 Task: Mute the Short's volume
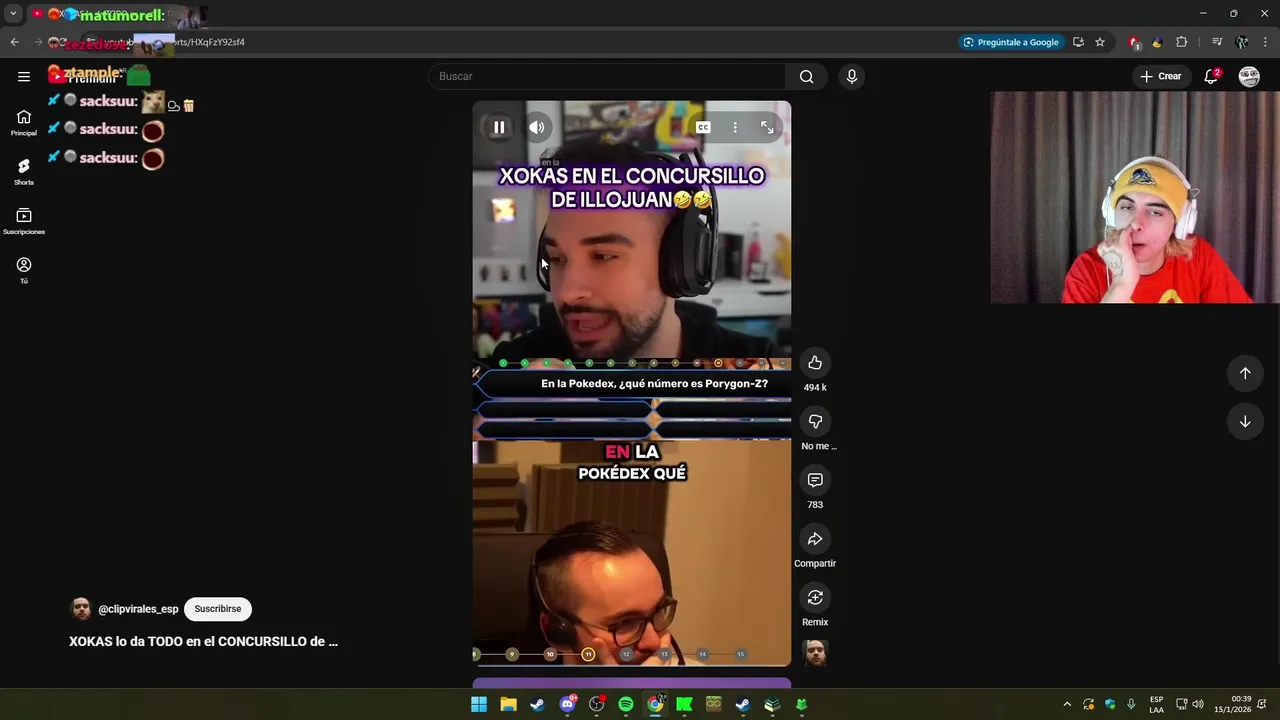coord(537,127)
